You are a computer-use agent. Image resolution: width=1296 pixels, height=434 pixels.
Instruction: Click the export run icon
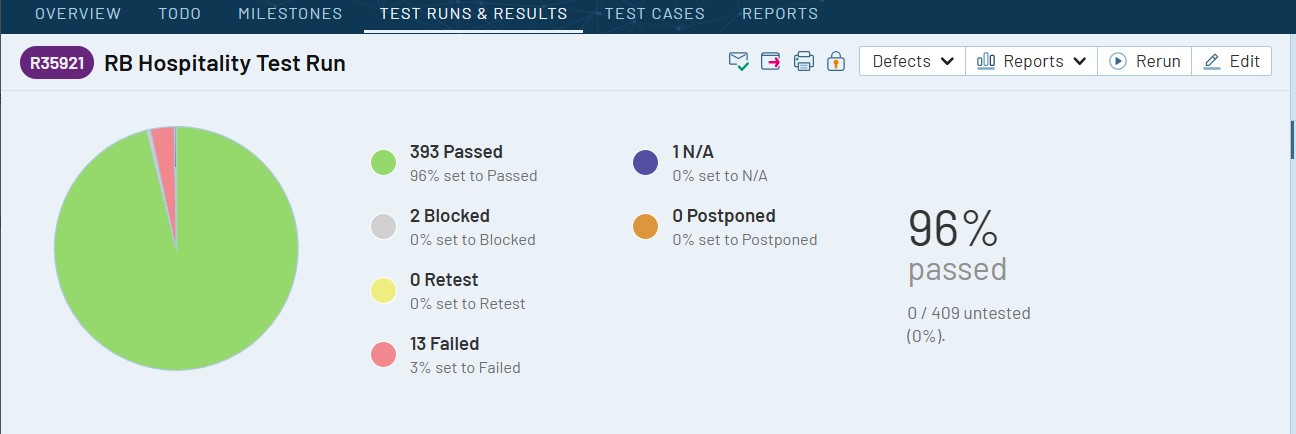coord(771,62)
